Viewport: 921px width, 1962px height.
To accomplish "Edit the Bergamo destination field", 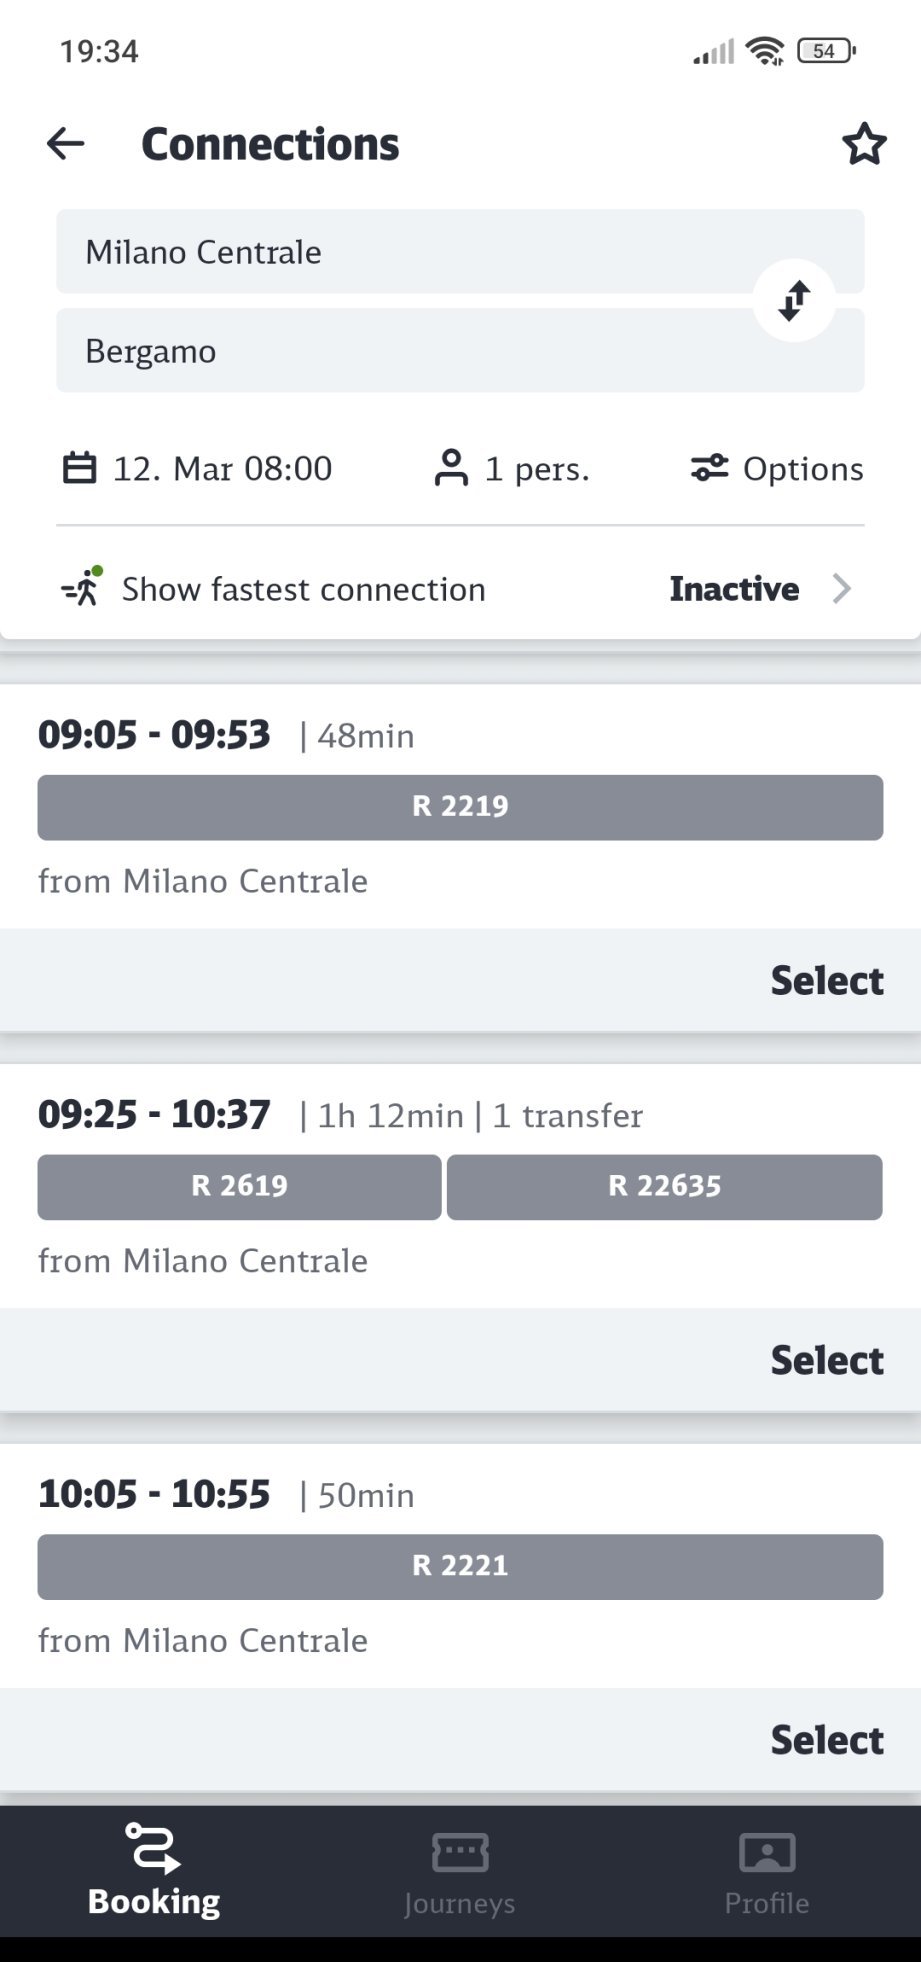I will point(400,351).
